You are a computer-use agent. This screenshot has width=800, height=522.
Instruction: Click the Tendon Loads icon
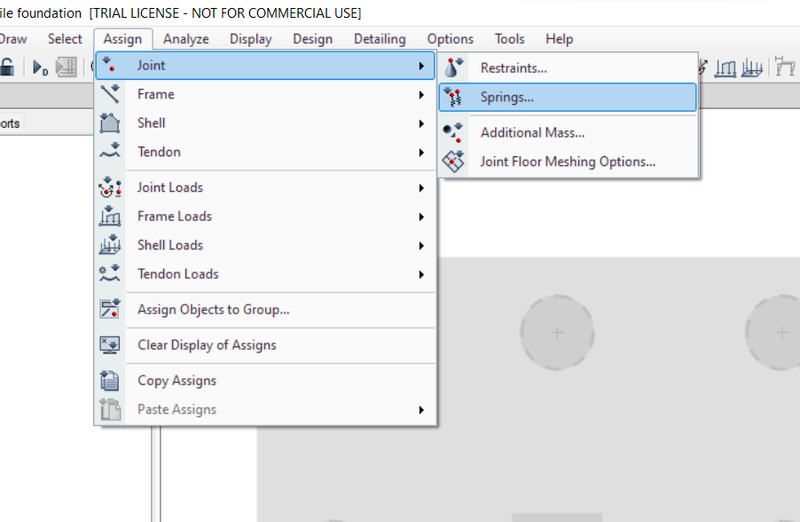click(x=110, y=274)
